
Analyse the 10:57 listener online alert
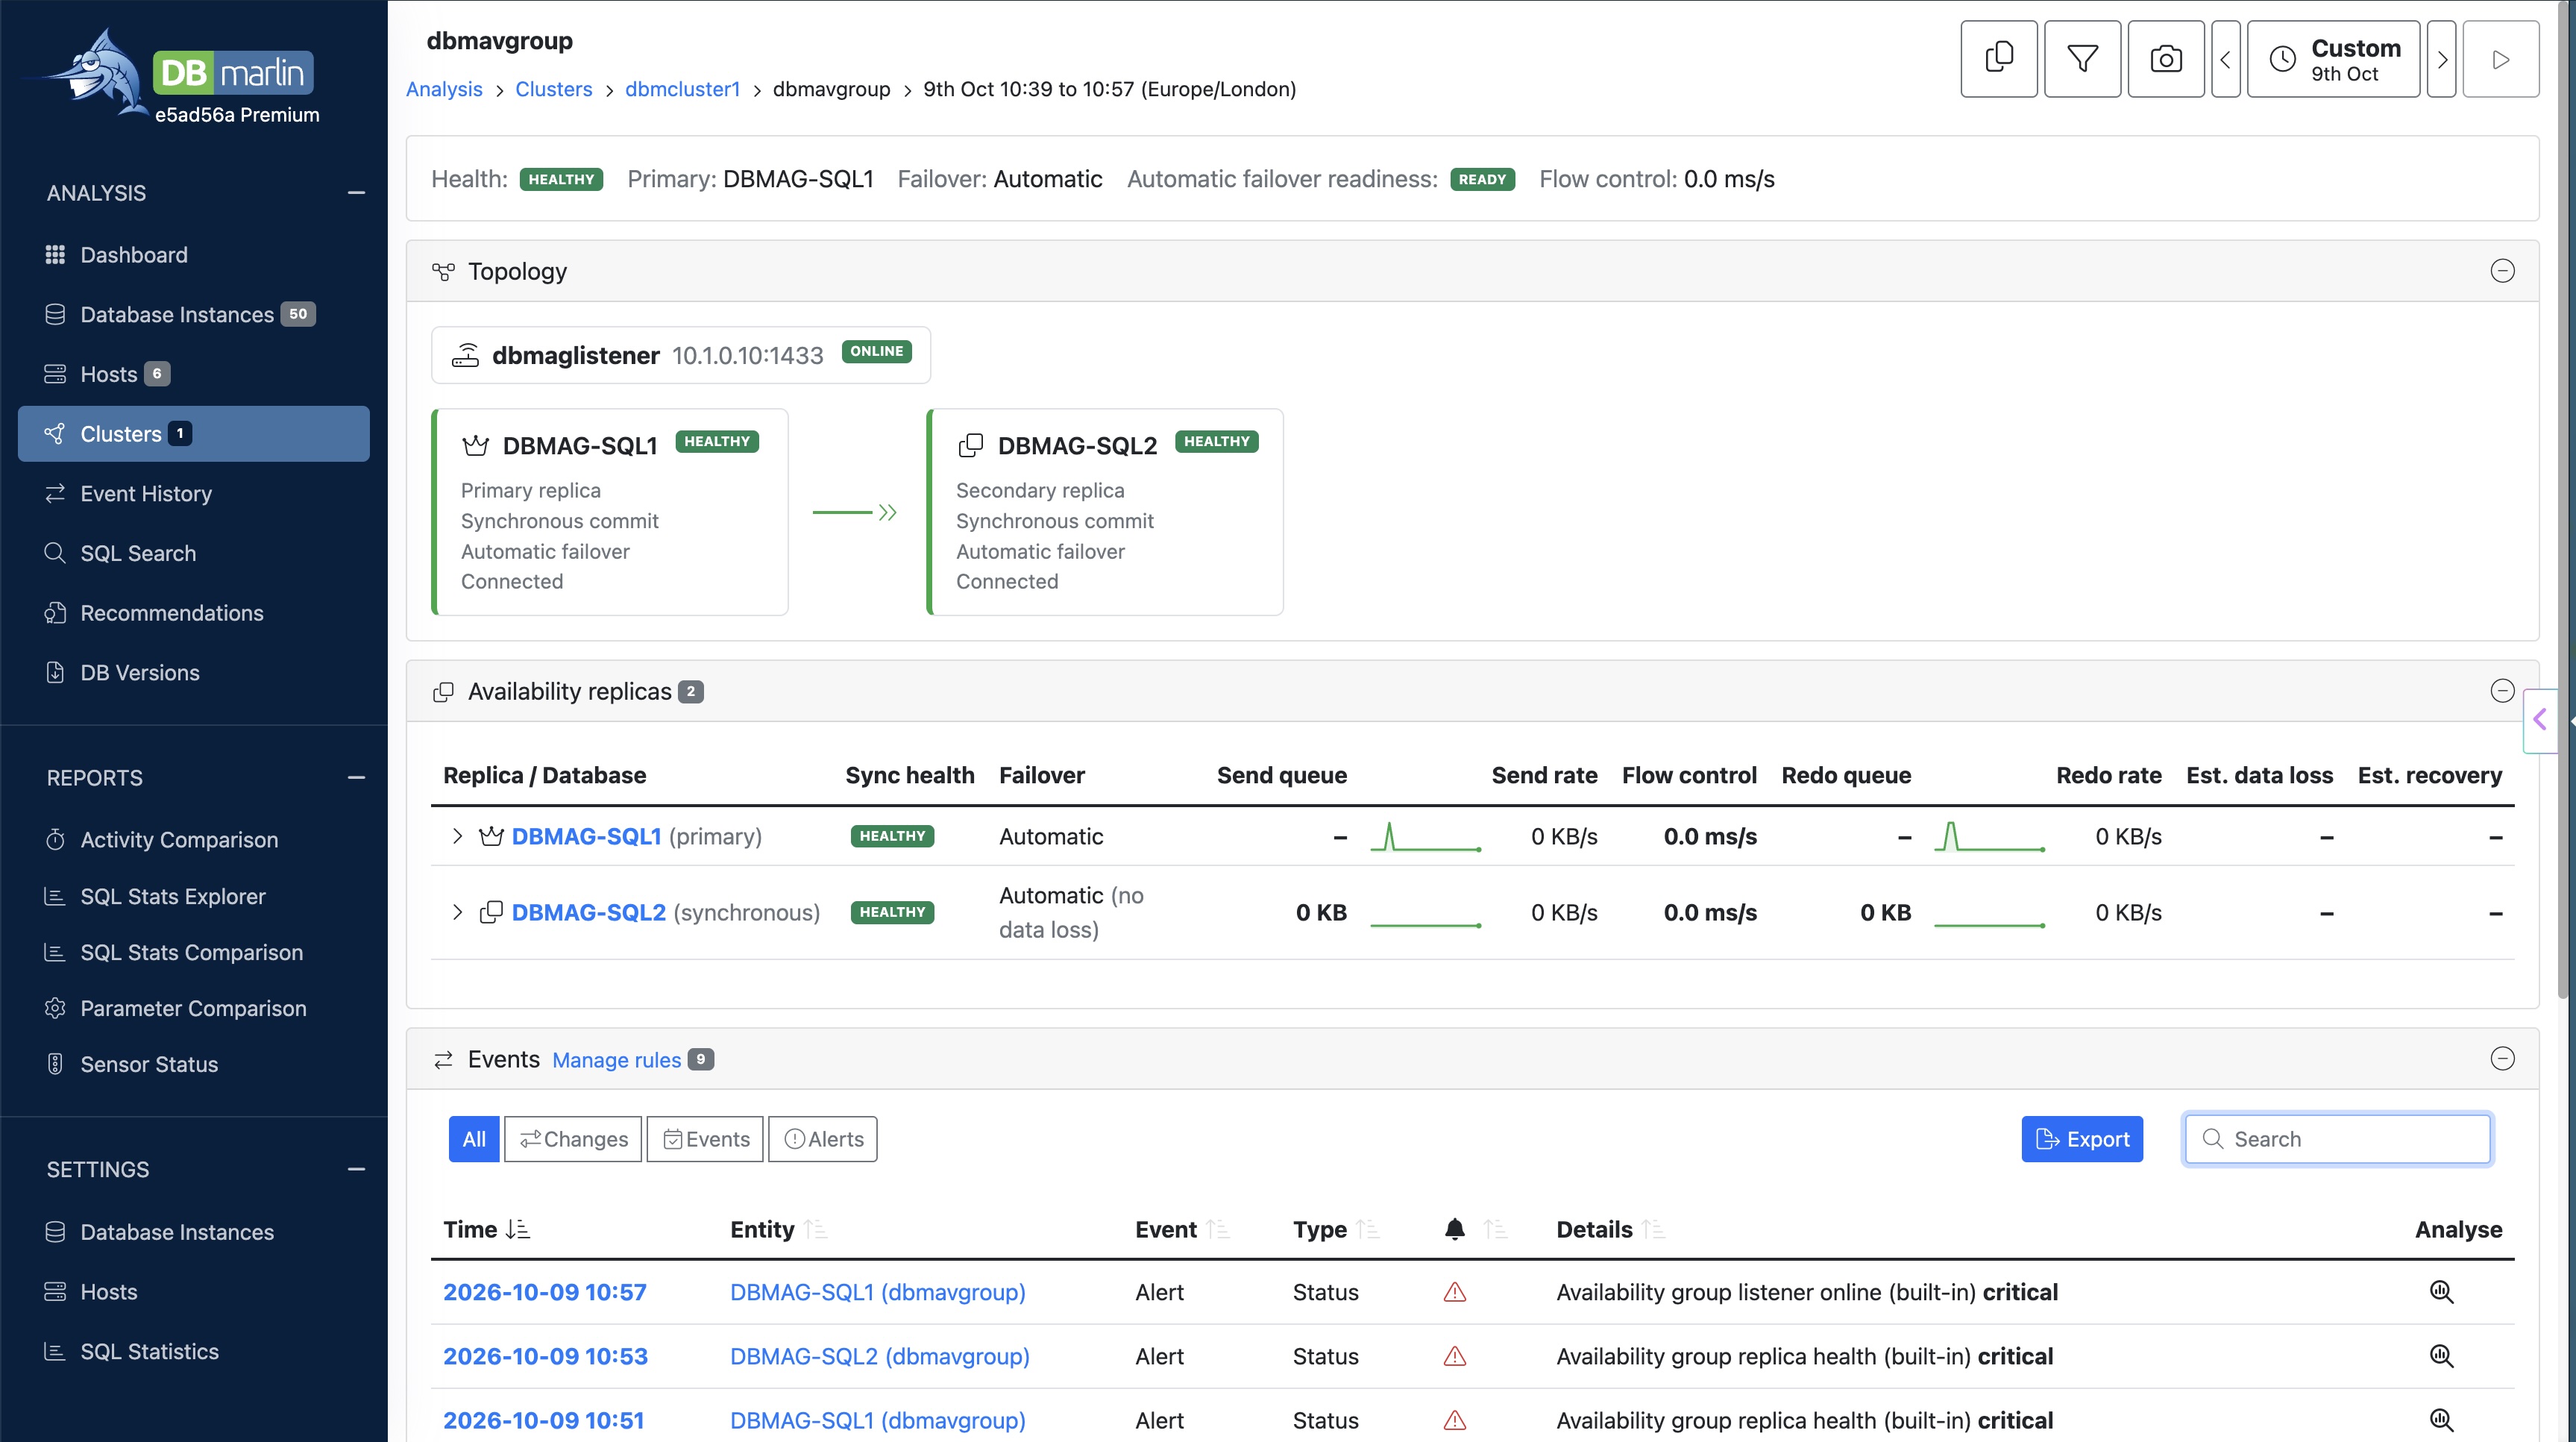tap(2441, 1292)
